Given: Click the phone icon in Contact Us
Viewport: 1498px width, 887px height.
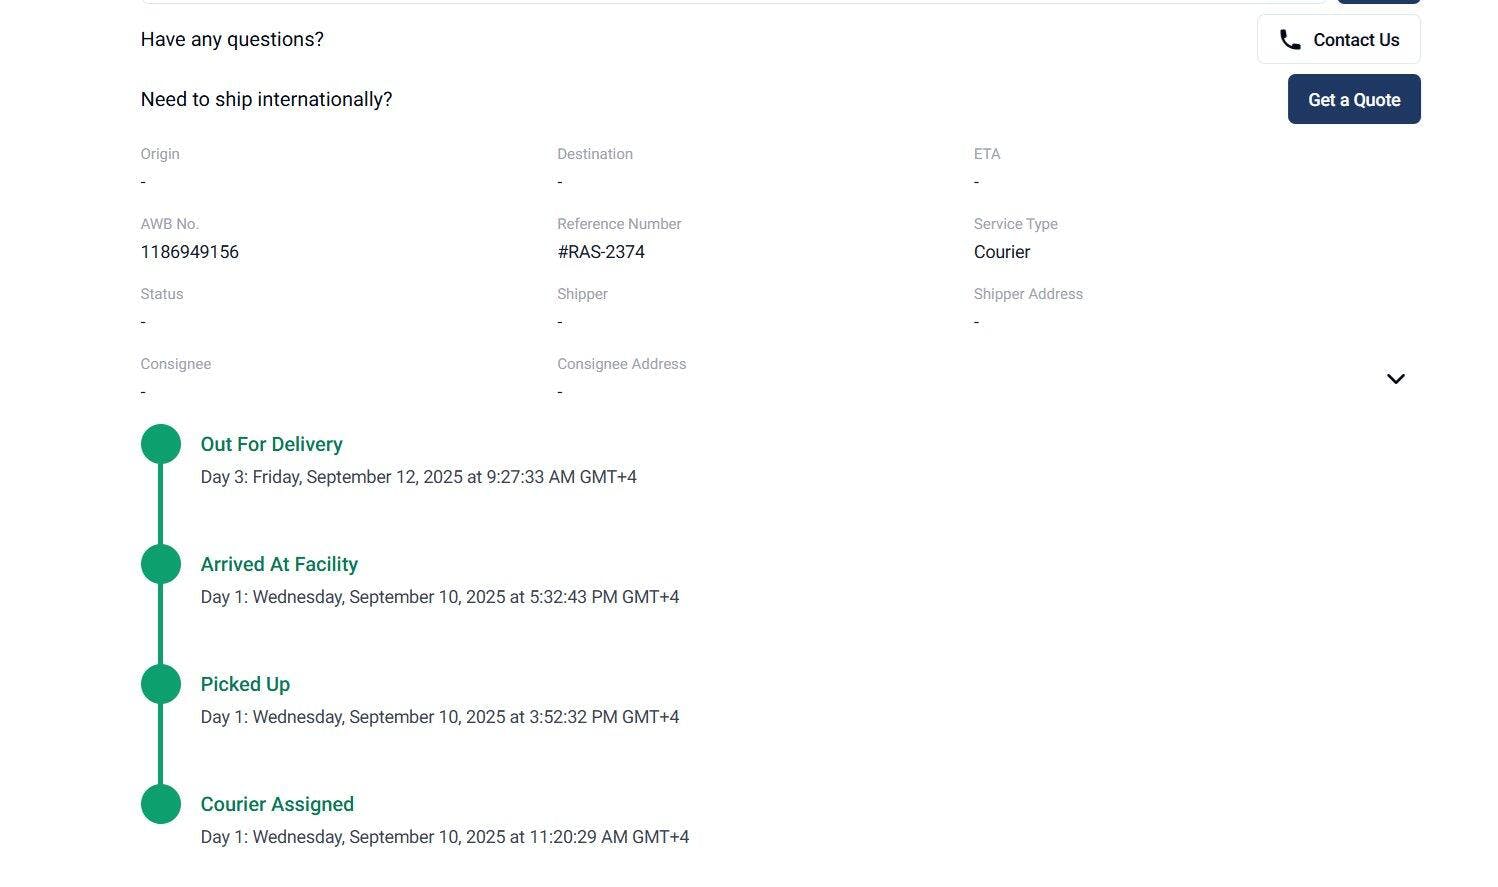Looking at the screenshot, I should tap(1290, 40).
